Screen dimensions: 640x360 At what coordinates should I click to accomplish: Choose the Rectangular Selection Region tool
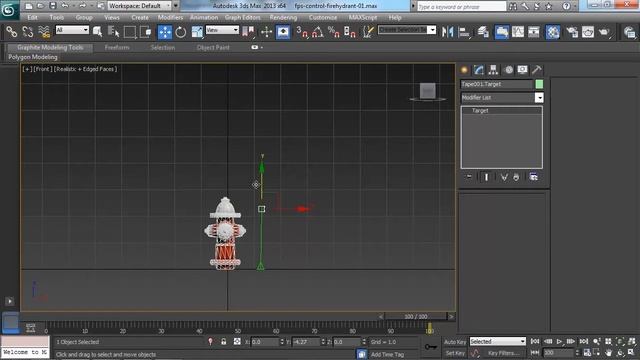point(130,31)
